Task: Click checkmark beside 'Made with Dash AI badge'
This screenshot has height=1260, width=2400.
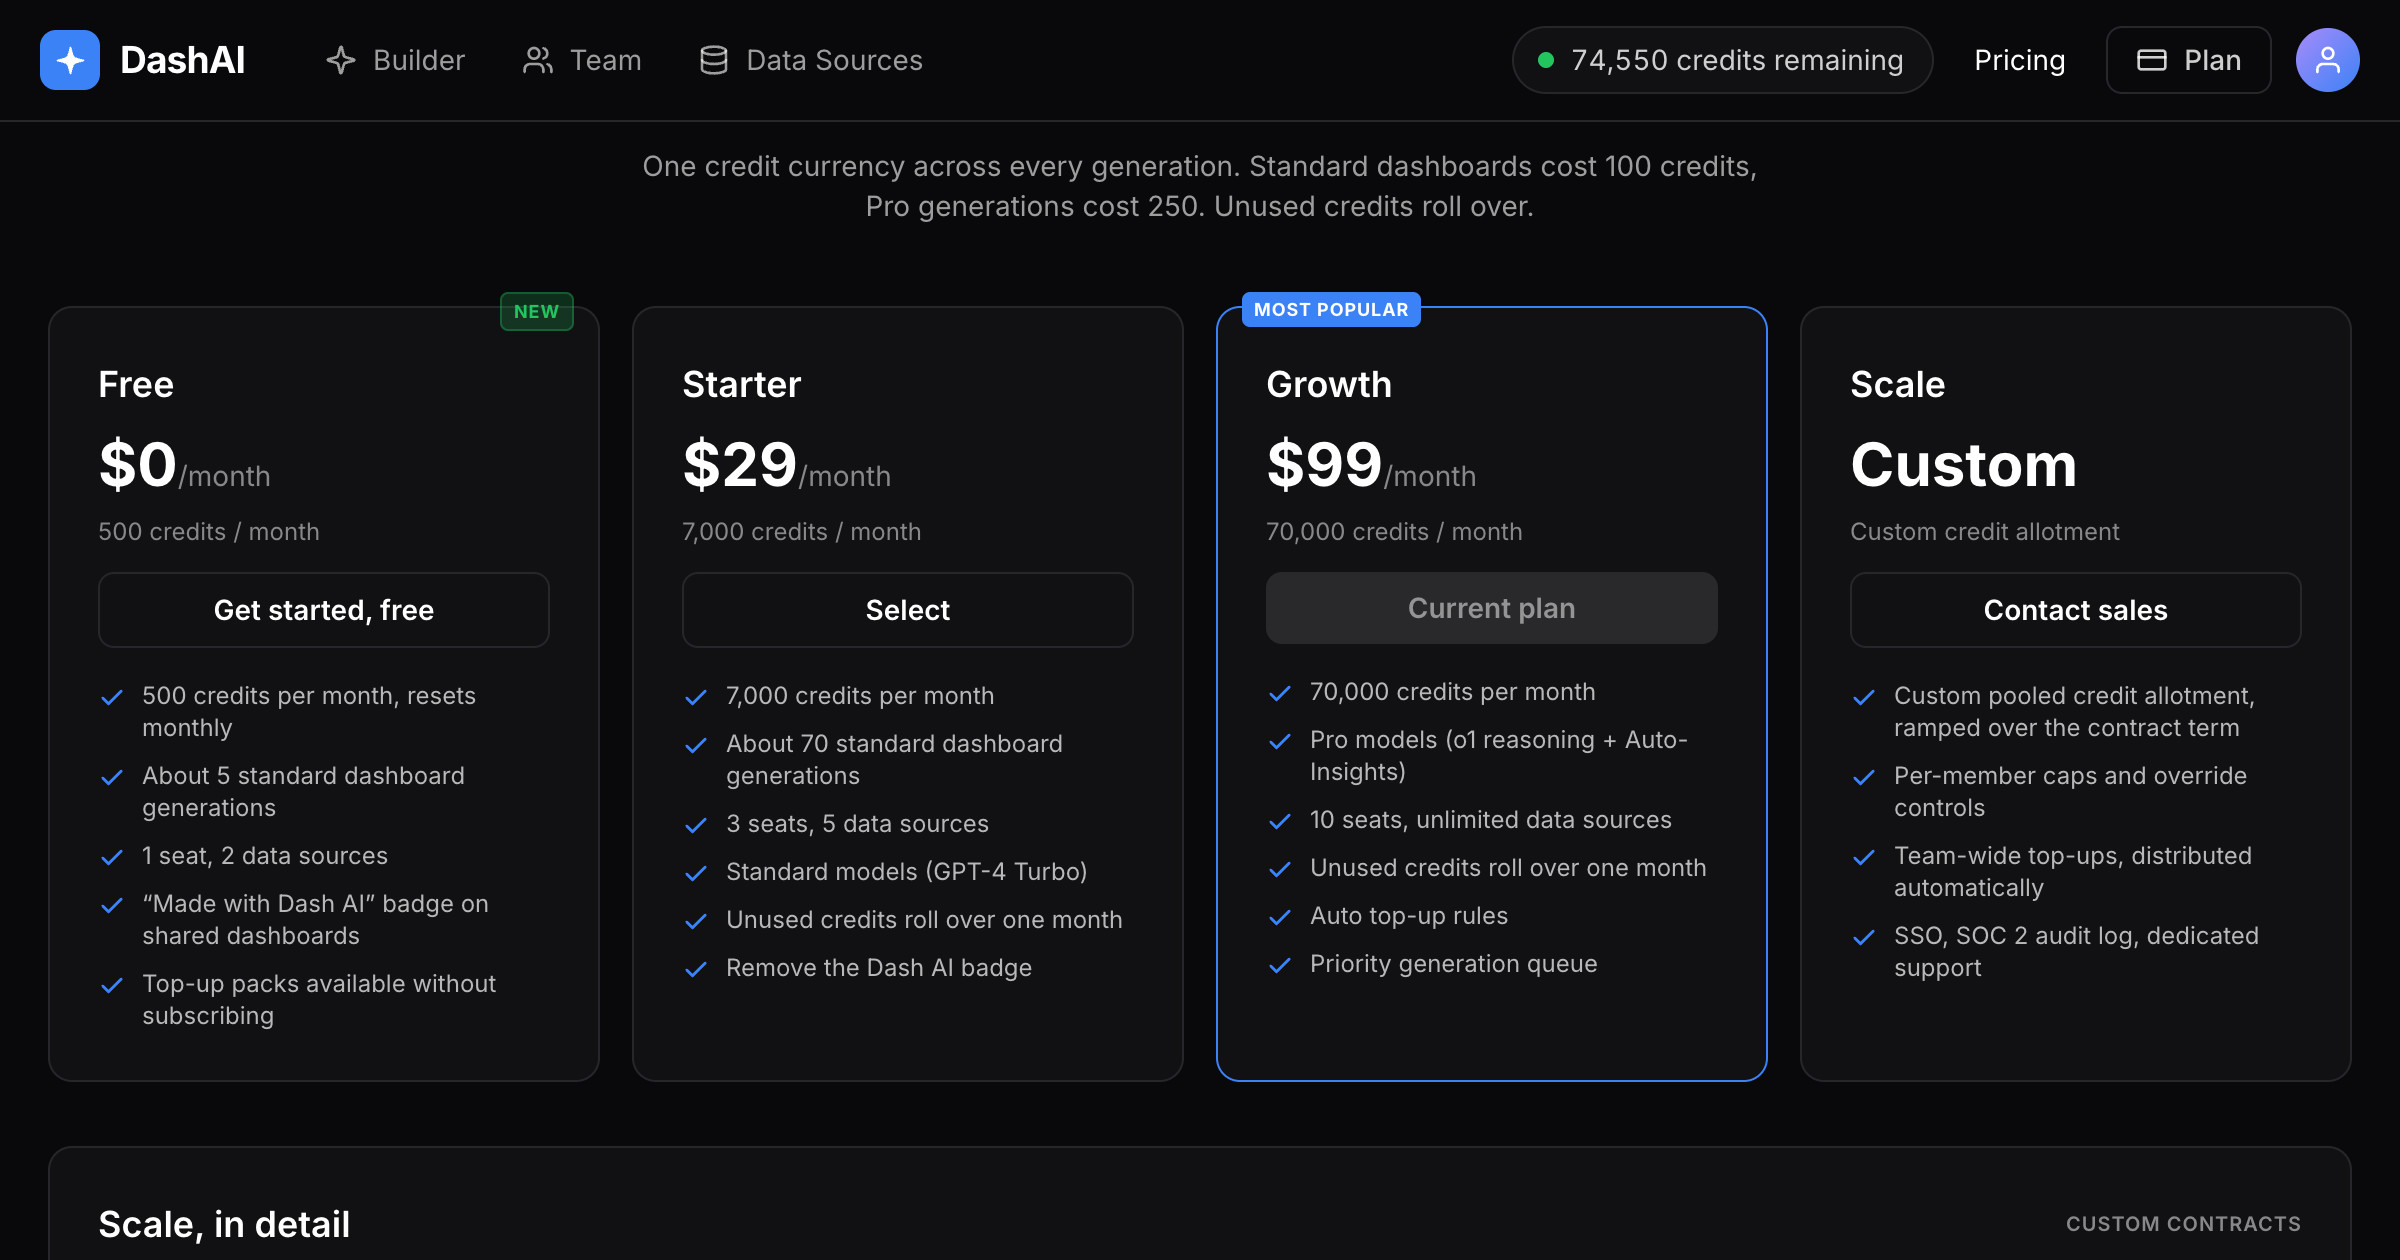Action: 112,905
